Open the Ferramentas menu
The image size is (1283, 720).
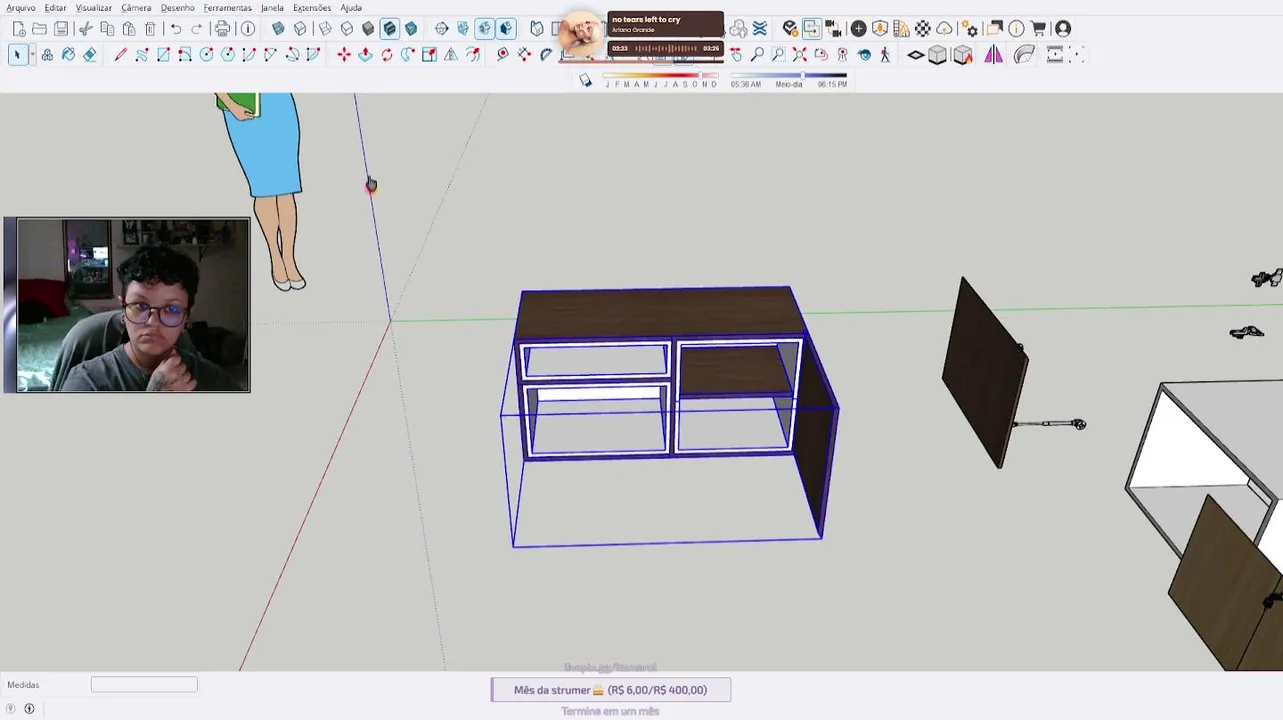[228, 8]
